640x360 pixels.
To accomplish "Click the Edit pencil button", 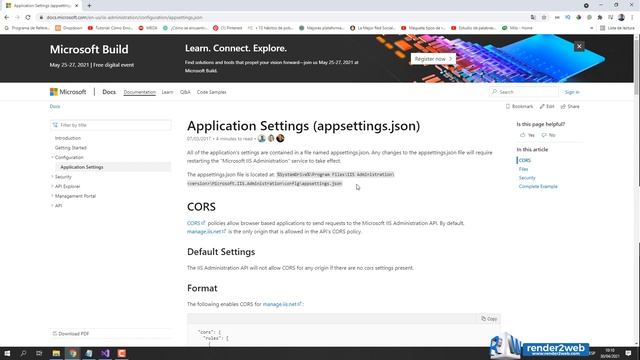I will click(547, 107).
